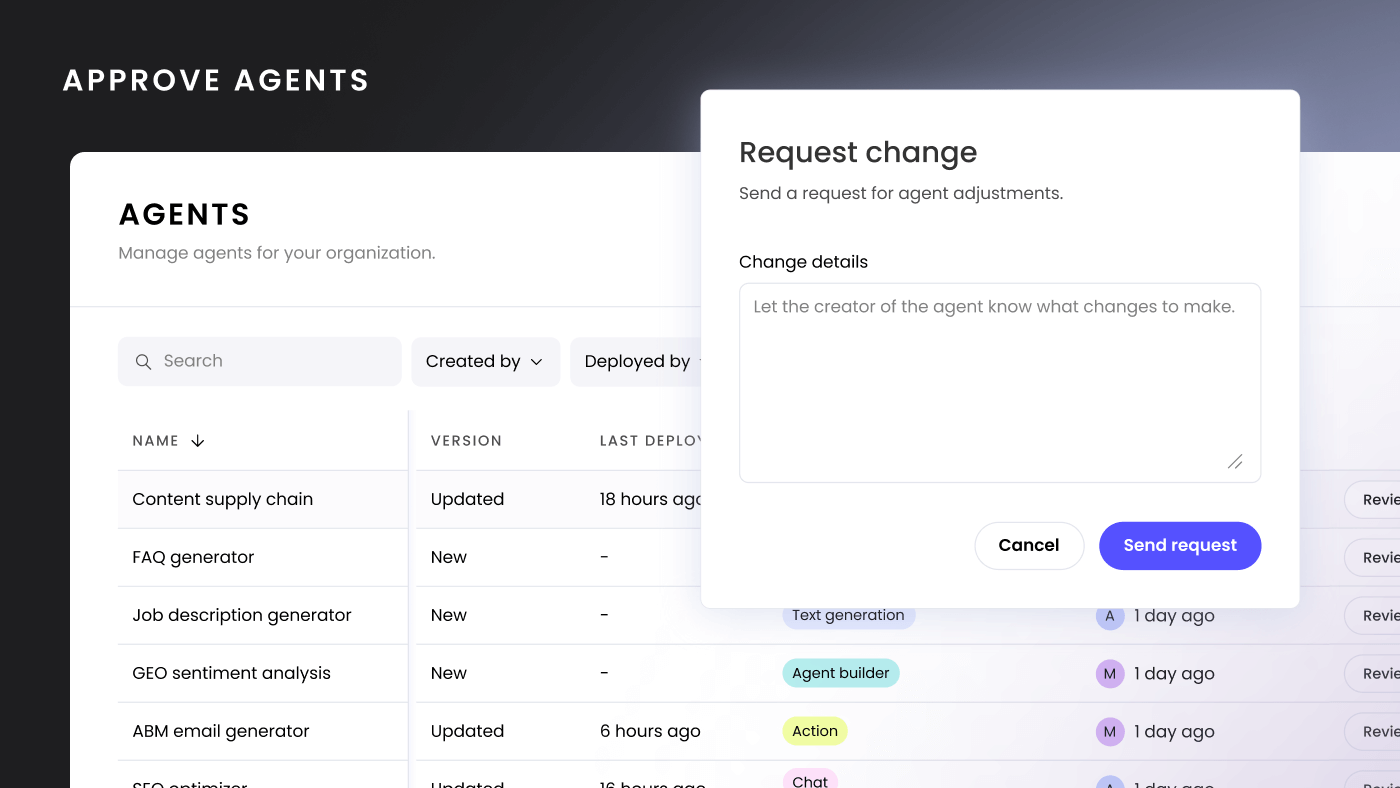The height and width of the screenshot is (788, 1400).
Task: Click into the Search agents field
Action: (270, 362)
